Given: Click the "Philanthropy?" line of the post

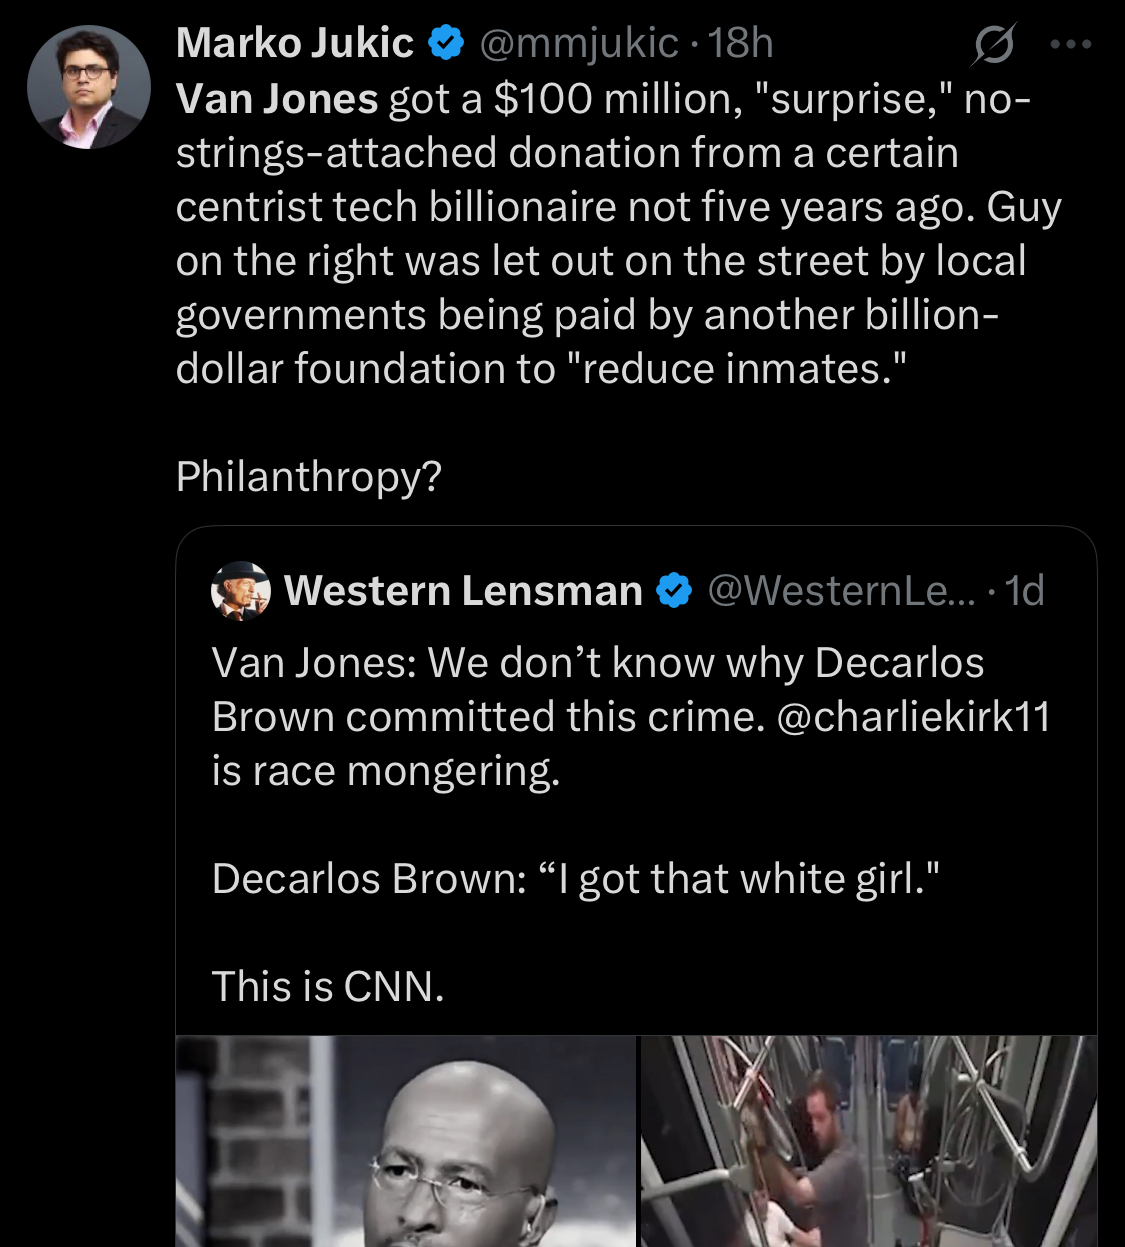Looking at the screenshot, I should pyautogui.click(x=309, y=477).
